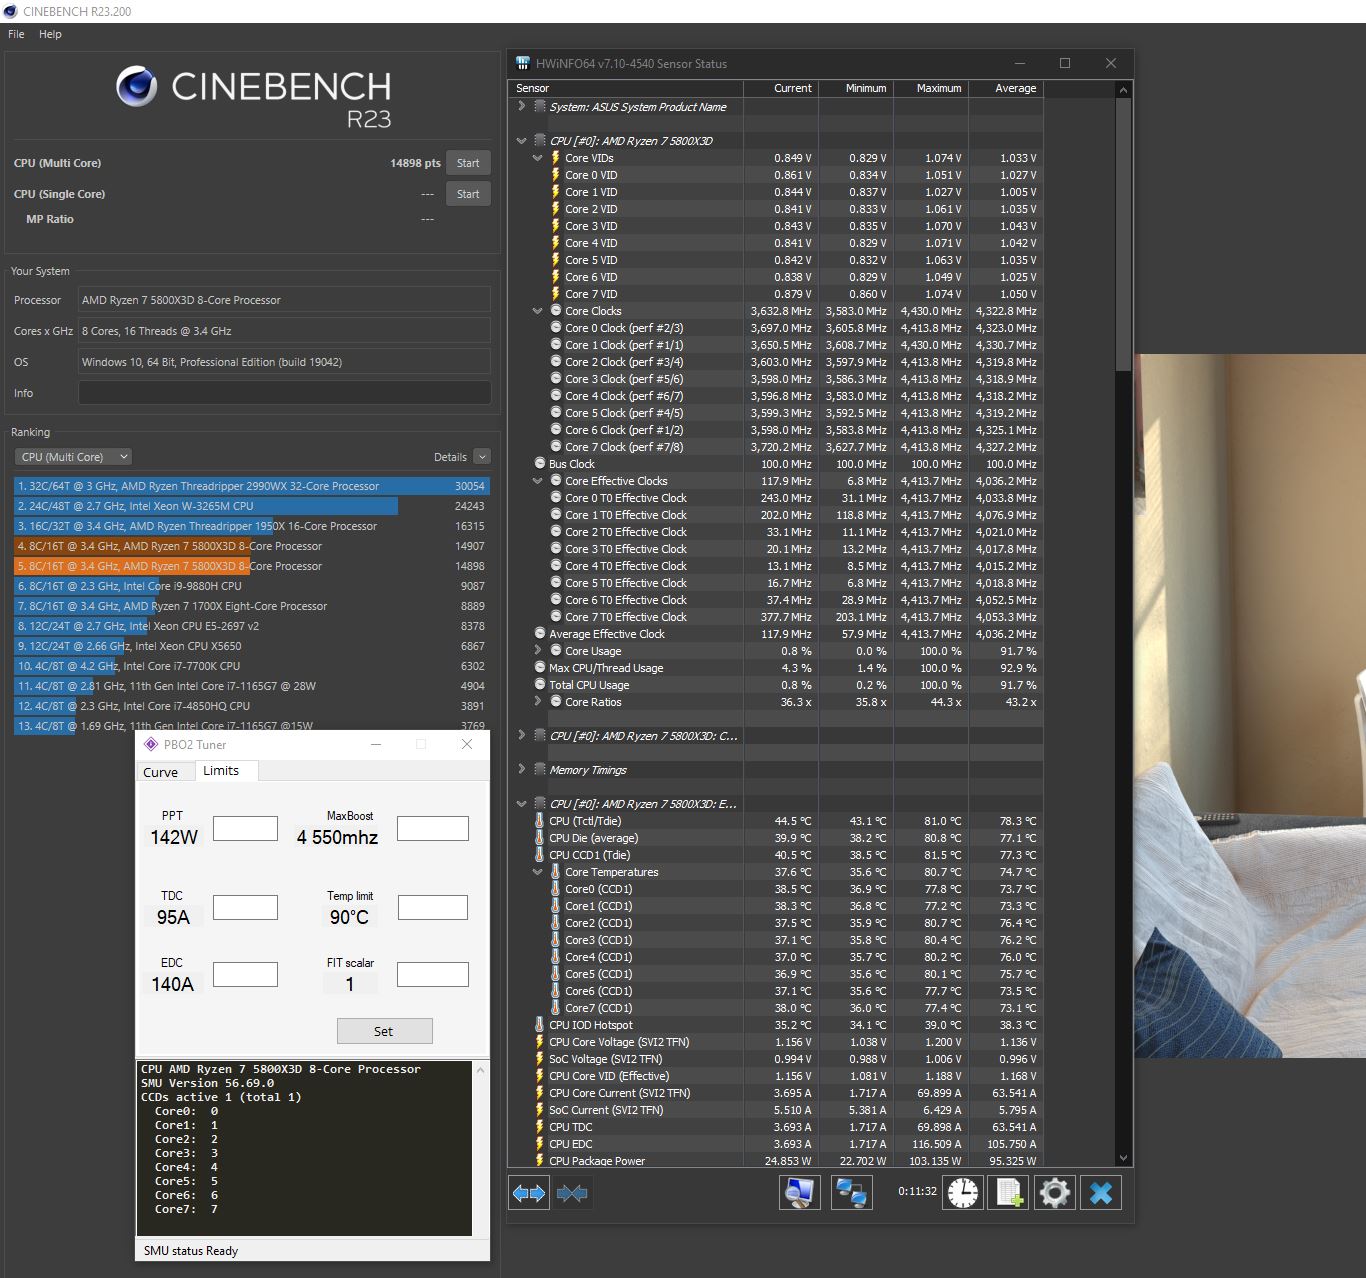Image resolution: width=1366 pixels, height=1278 pixels.
Task: Collapse the Core Temperatures subtree
Action: click(x=537, y=872)
